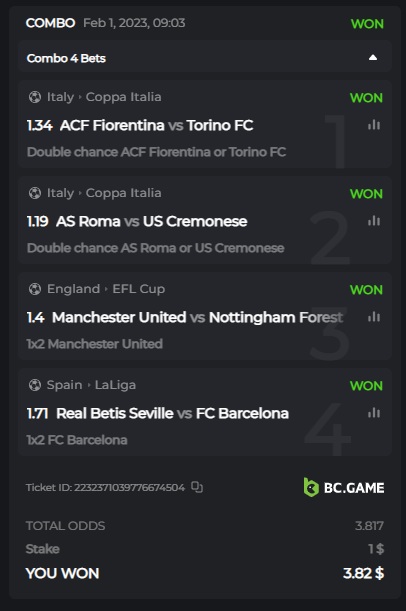Image resolution: width=406 pixels, height=611 pixels.
Task: Click the BC.GAME logo
Action: coord(344,487)
